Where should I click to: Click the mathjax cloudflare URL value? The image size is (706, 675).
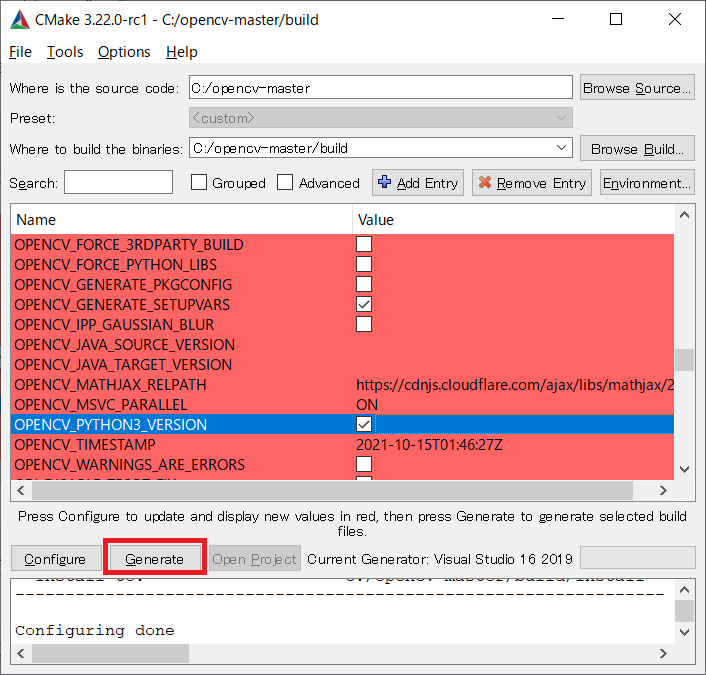point(515,385)
